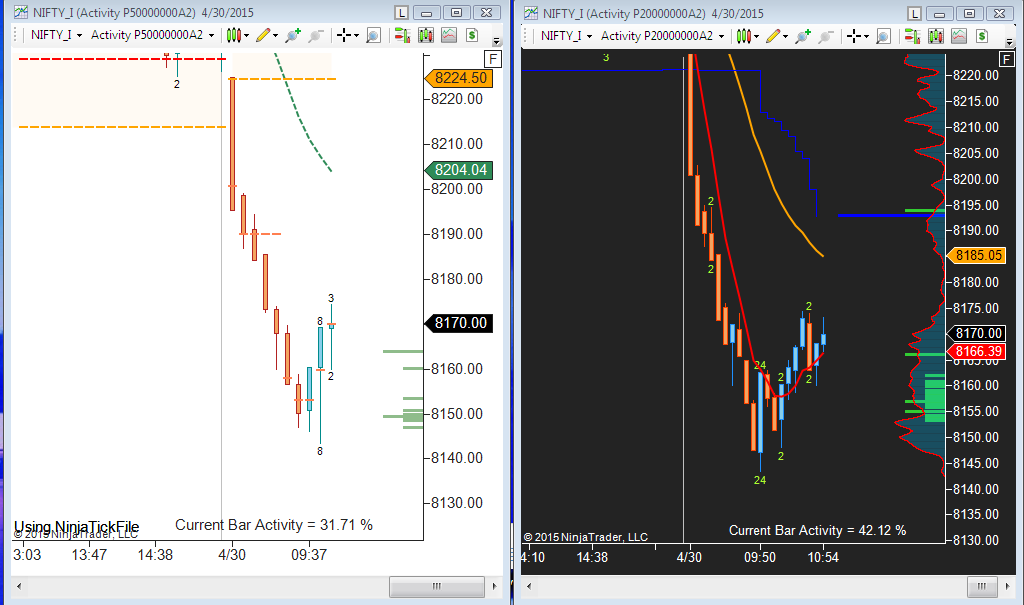The image size is (1024, 605).
Task: Select drawing pencil tool in P50000000A2 window
Action: pyautogui.click(x=263, y=35)
